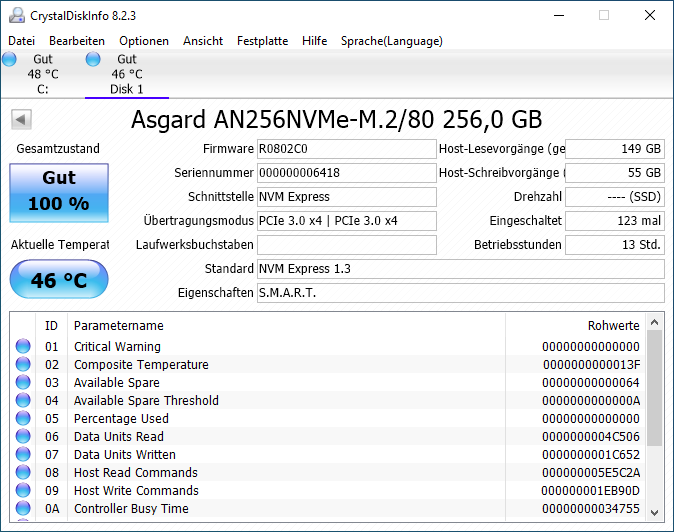Select the Percentage Used parameter name

121,419
